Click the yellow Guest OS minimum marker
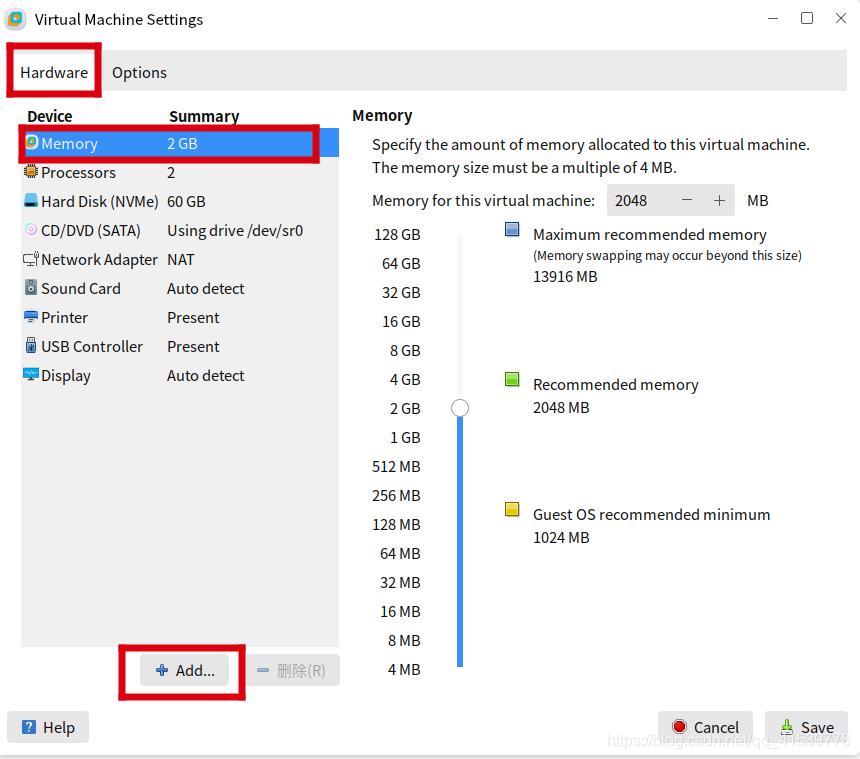The width and height of the screenshot is (860, 759). coord(512,509)
